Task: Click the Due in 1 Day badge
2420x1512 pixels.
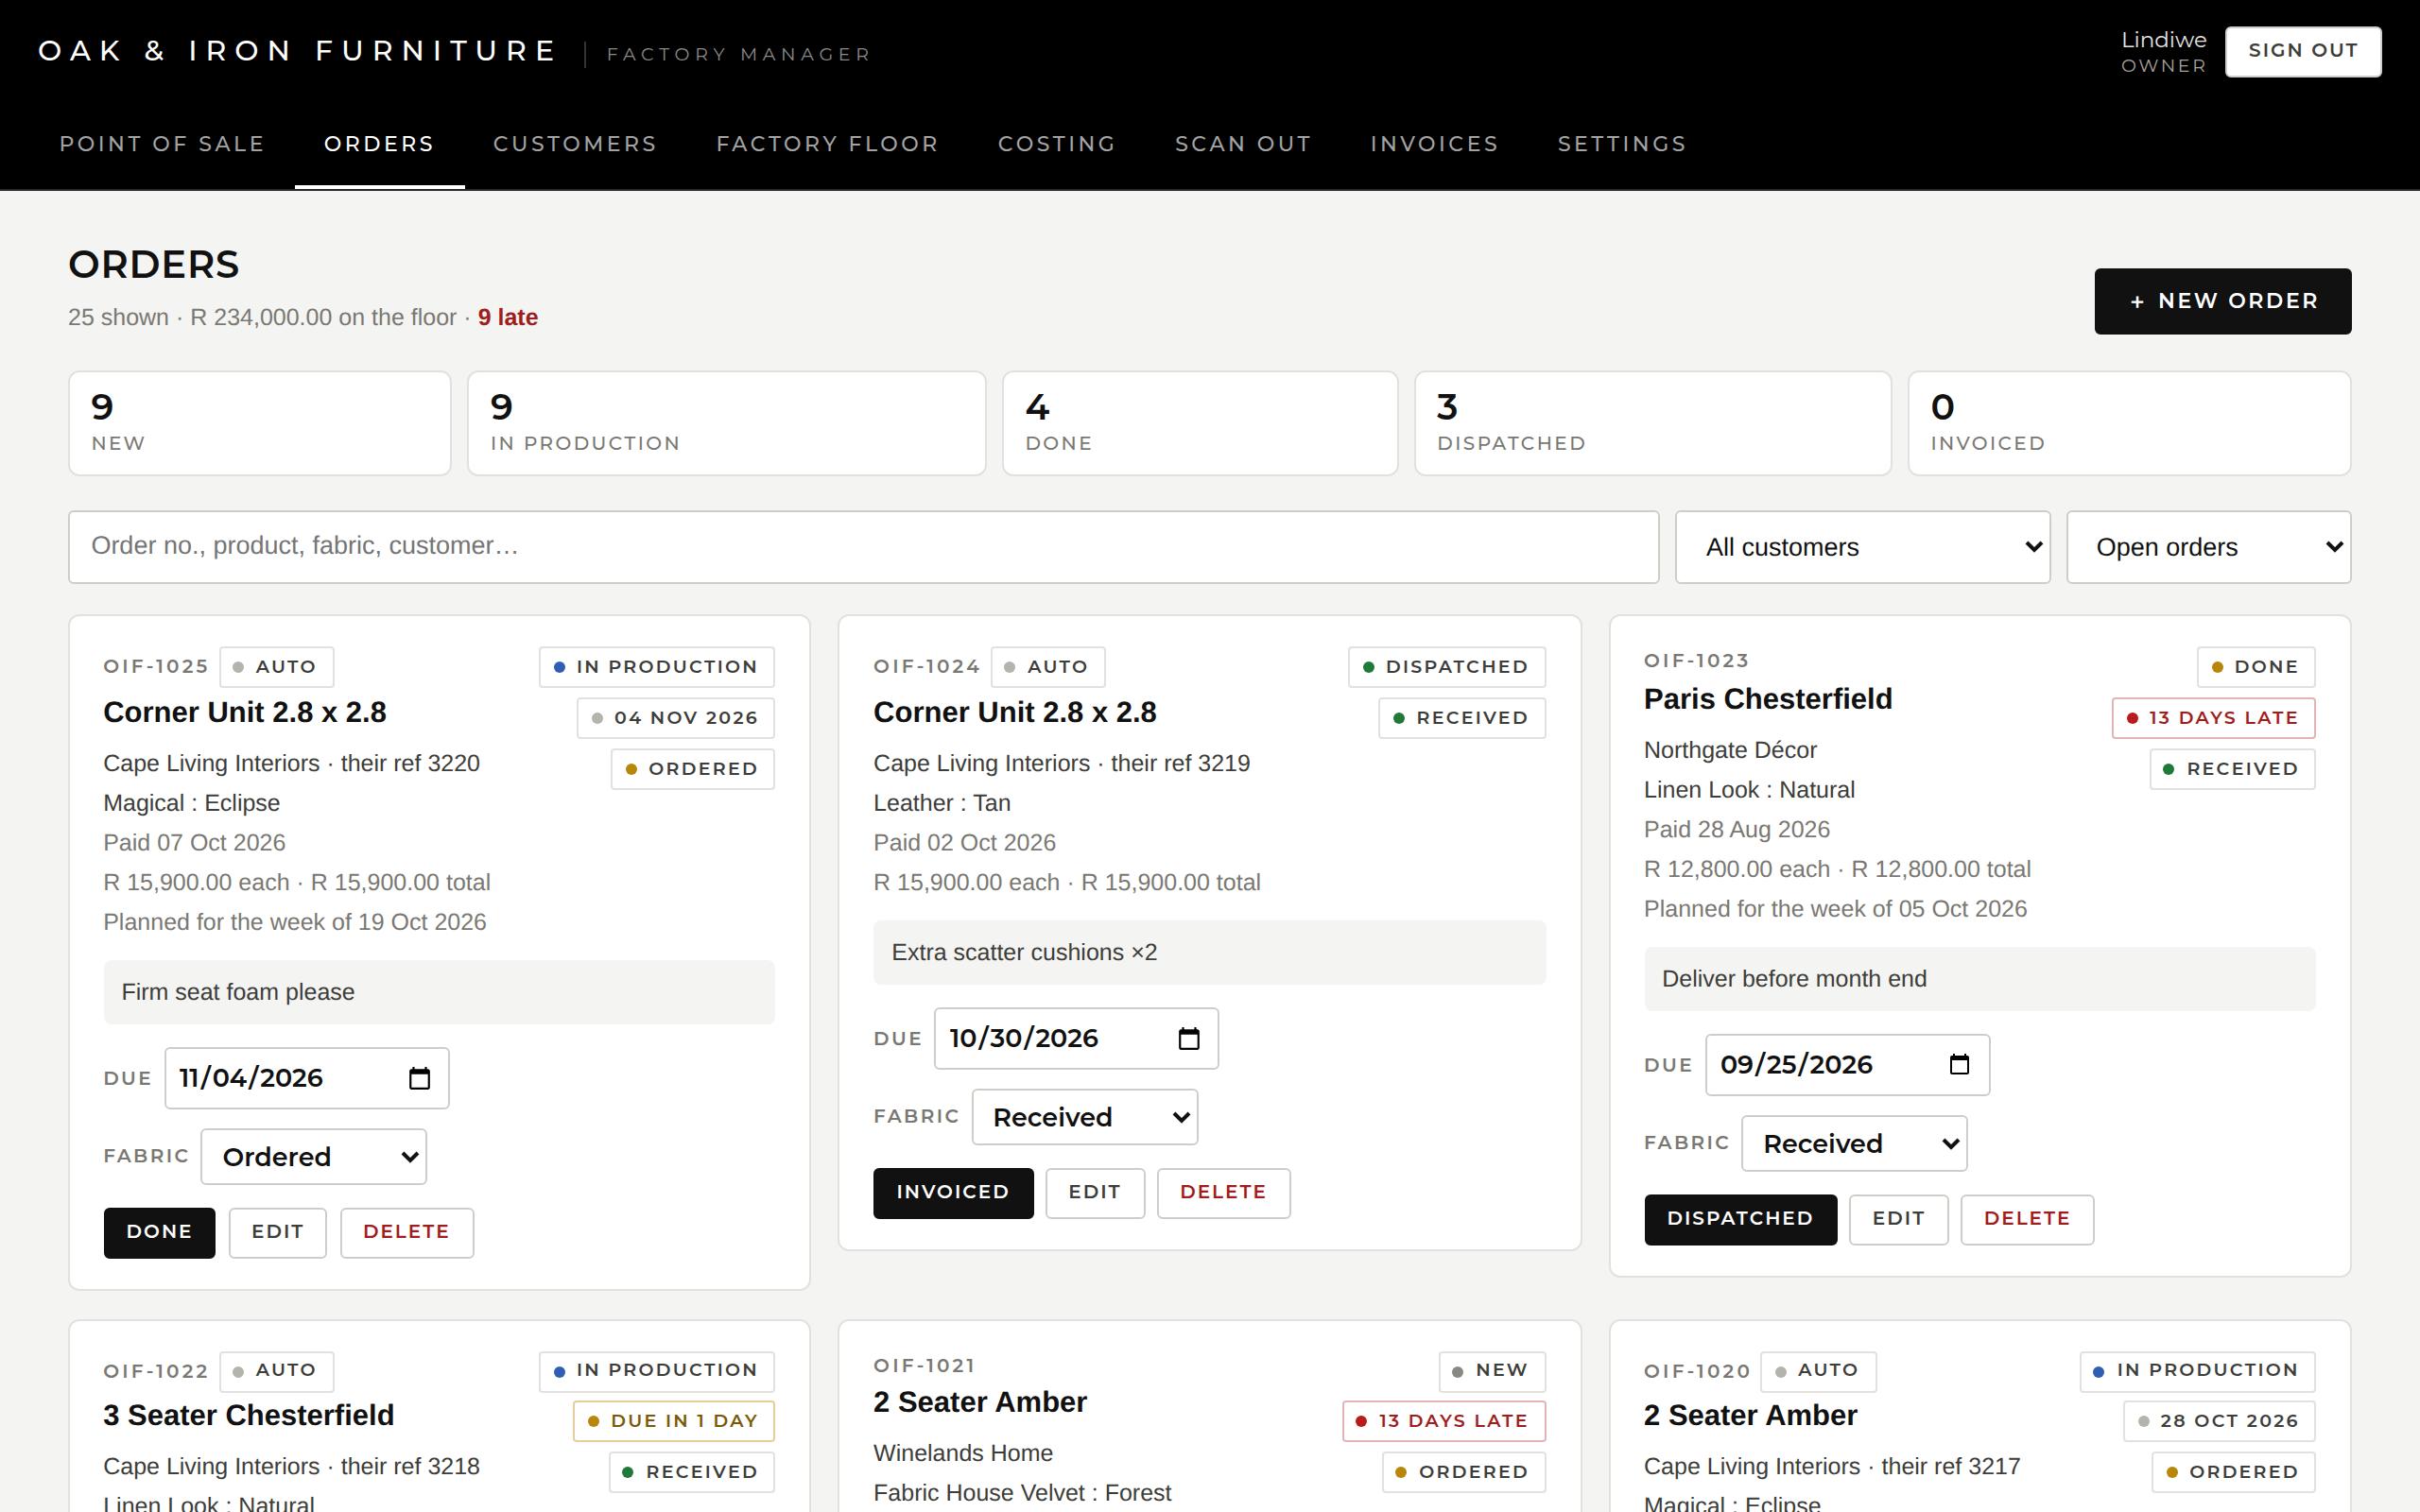Action: click(x=674, y=1421)
